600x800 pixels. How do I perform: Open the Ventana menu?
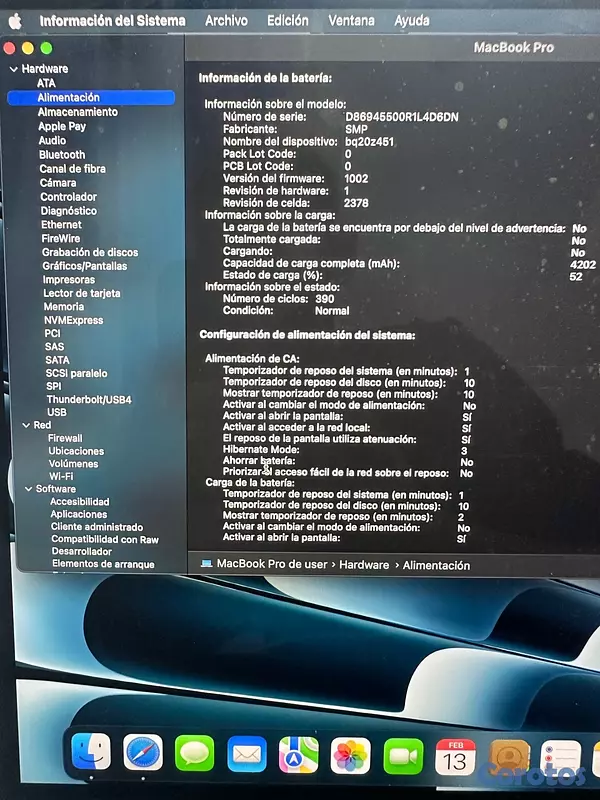[351, 21]
